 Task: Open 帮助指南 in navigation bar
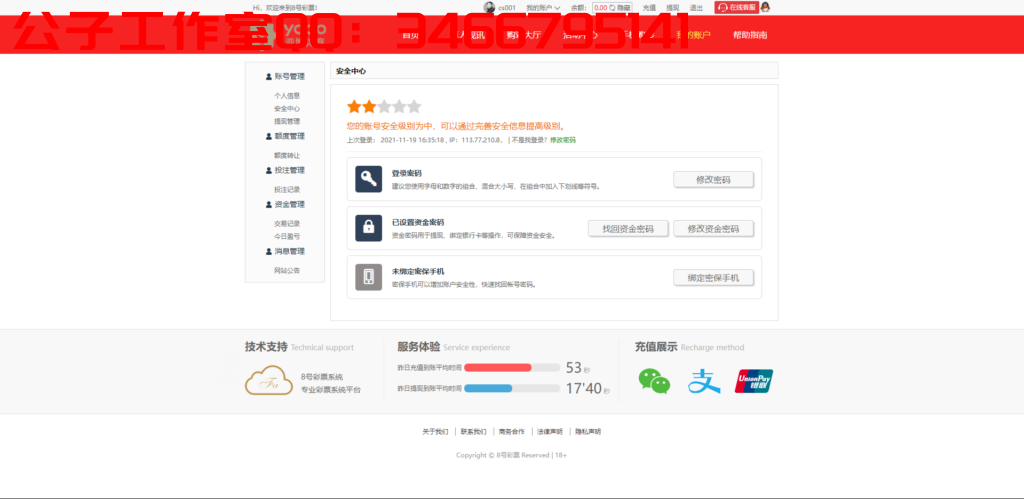[750, 35]
